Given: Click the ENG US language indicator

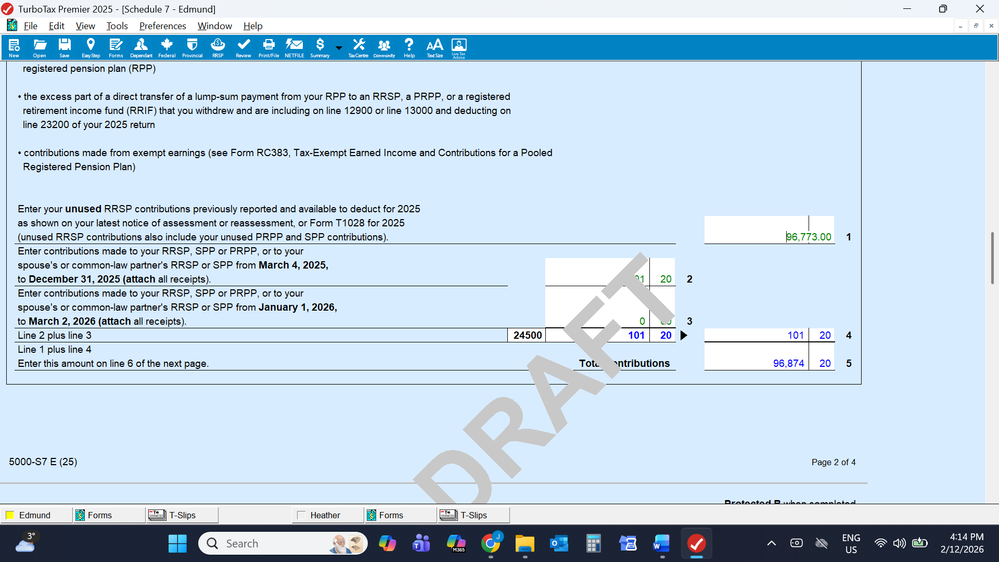Looking at the screenshot, I should tap(851, 544).
